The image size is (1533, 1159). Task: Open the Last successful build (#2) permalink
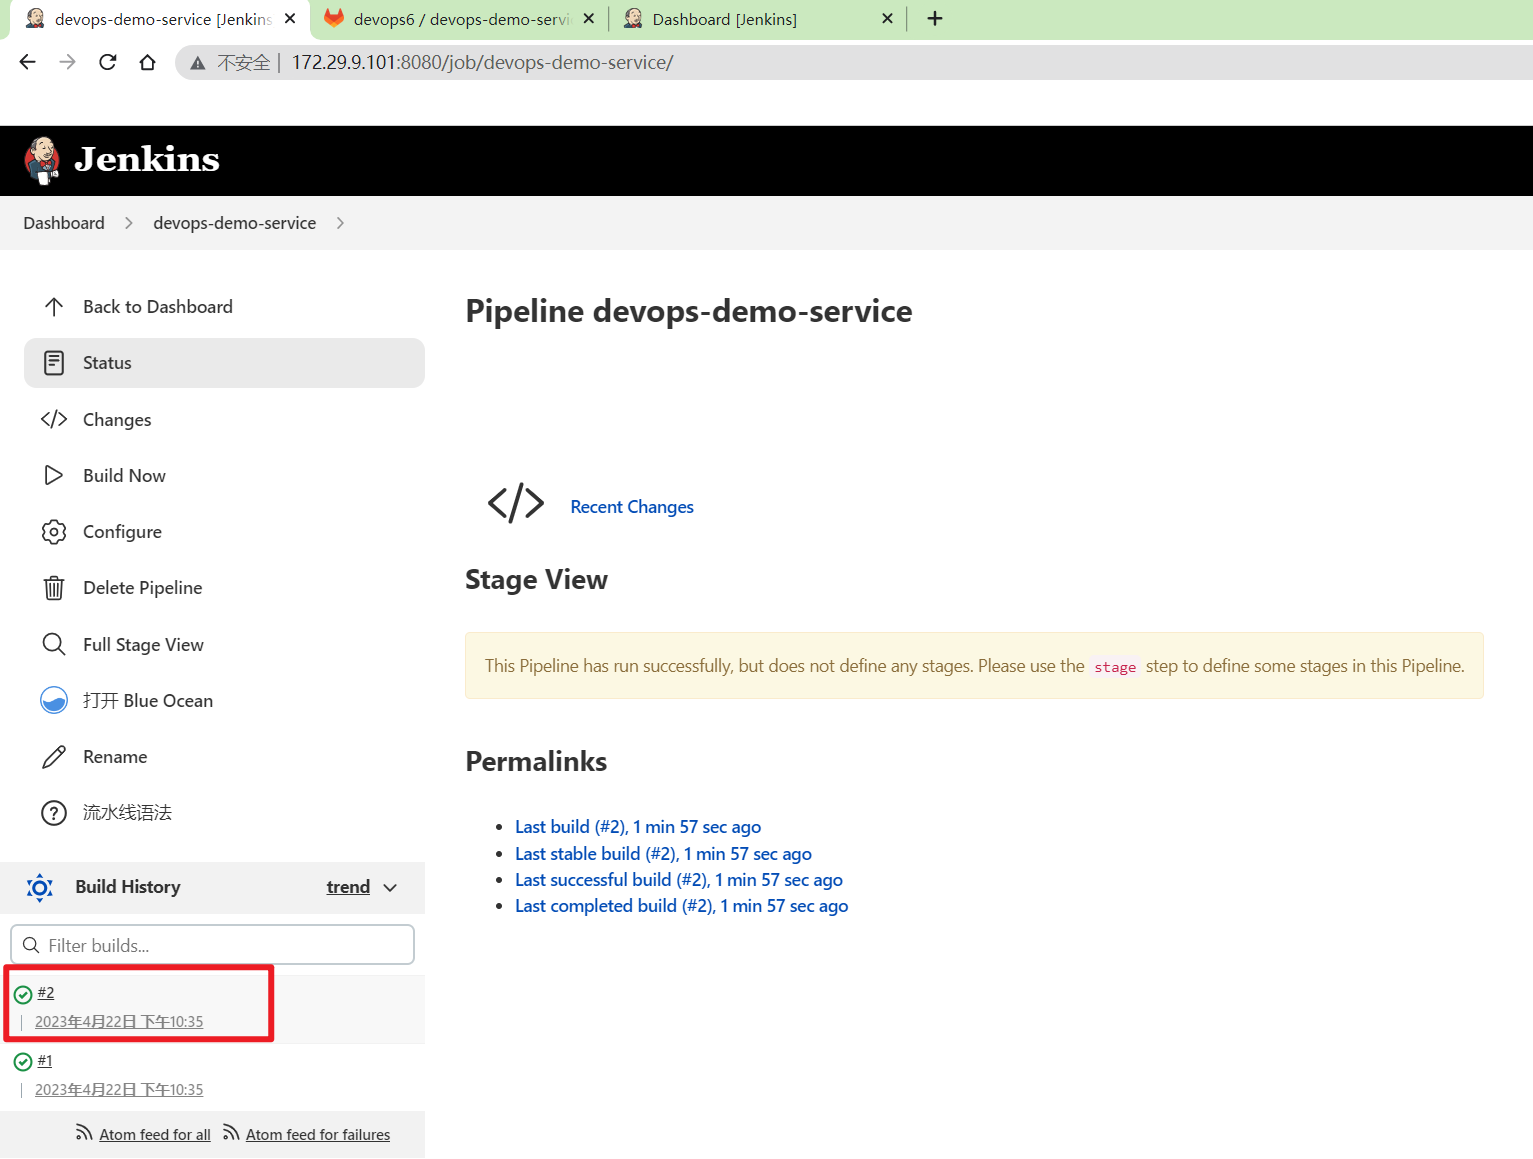click(679, 880)
